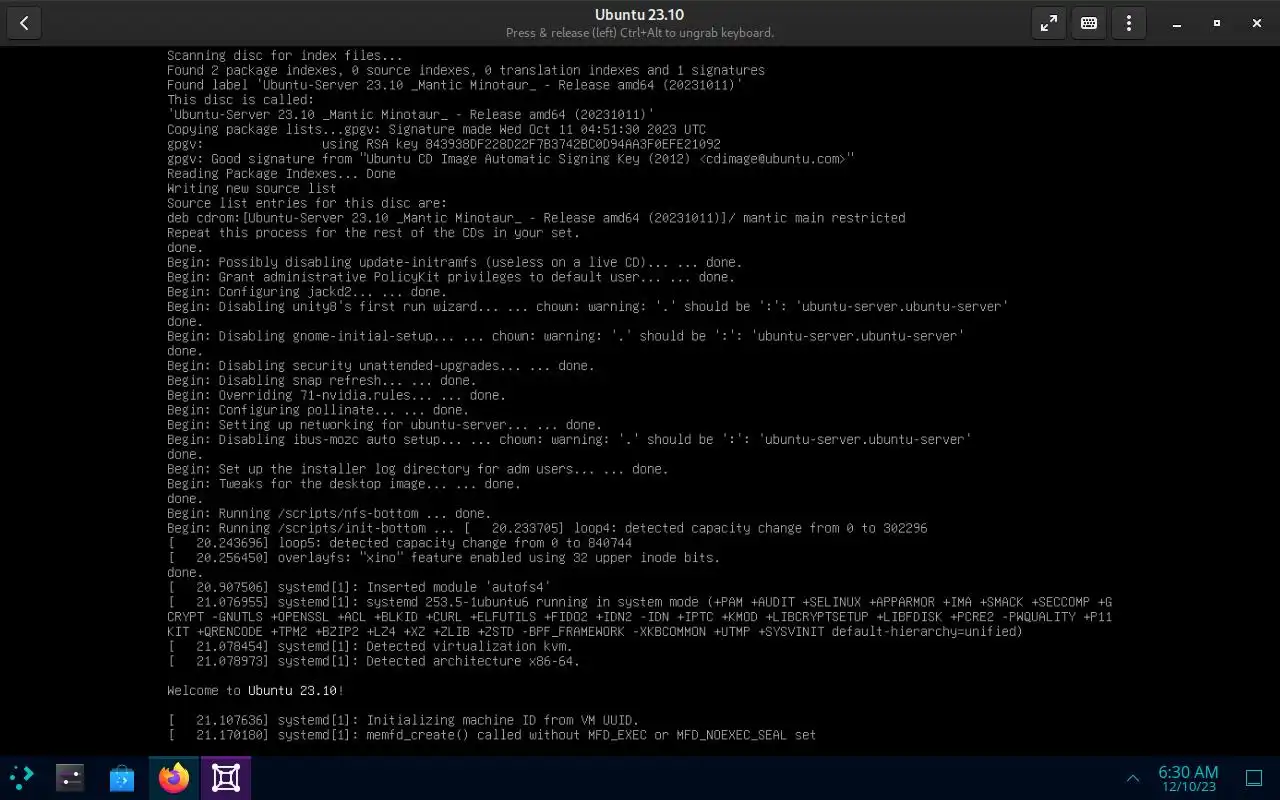
Task: Click the 'Scanning disc for index files...' line
Action: [x=285, y=56]
